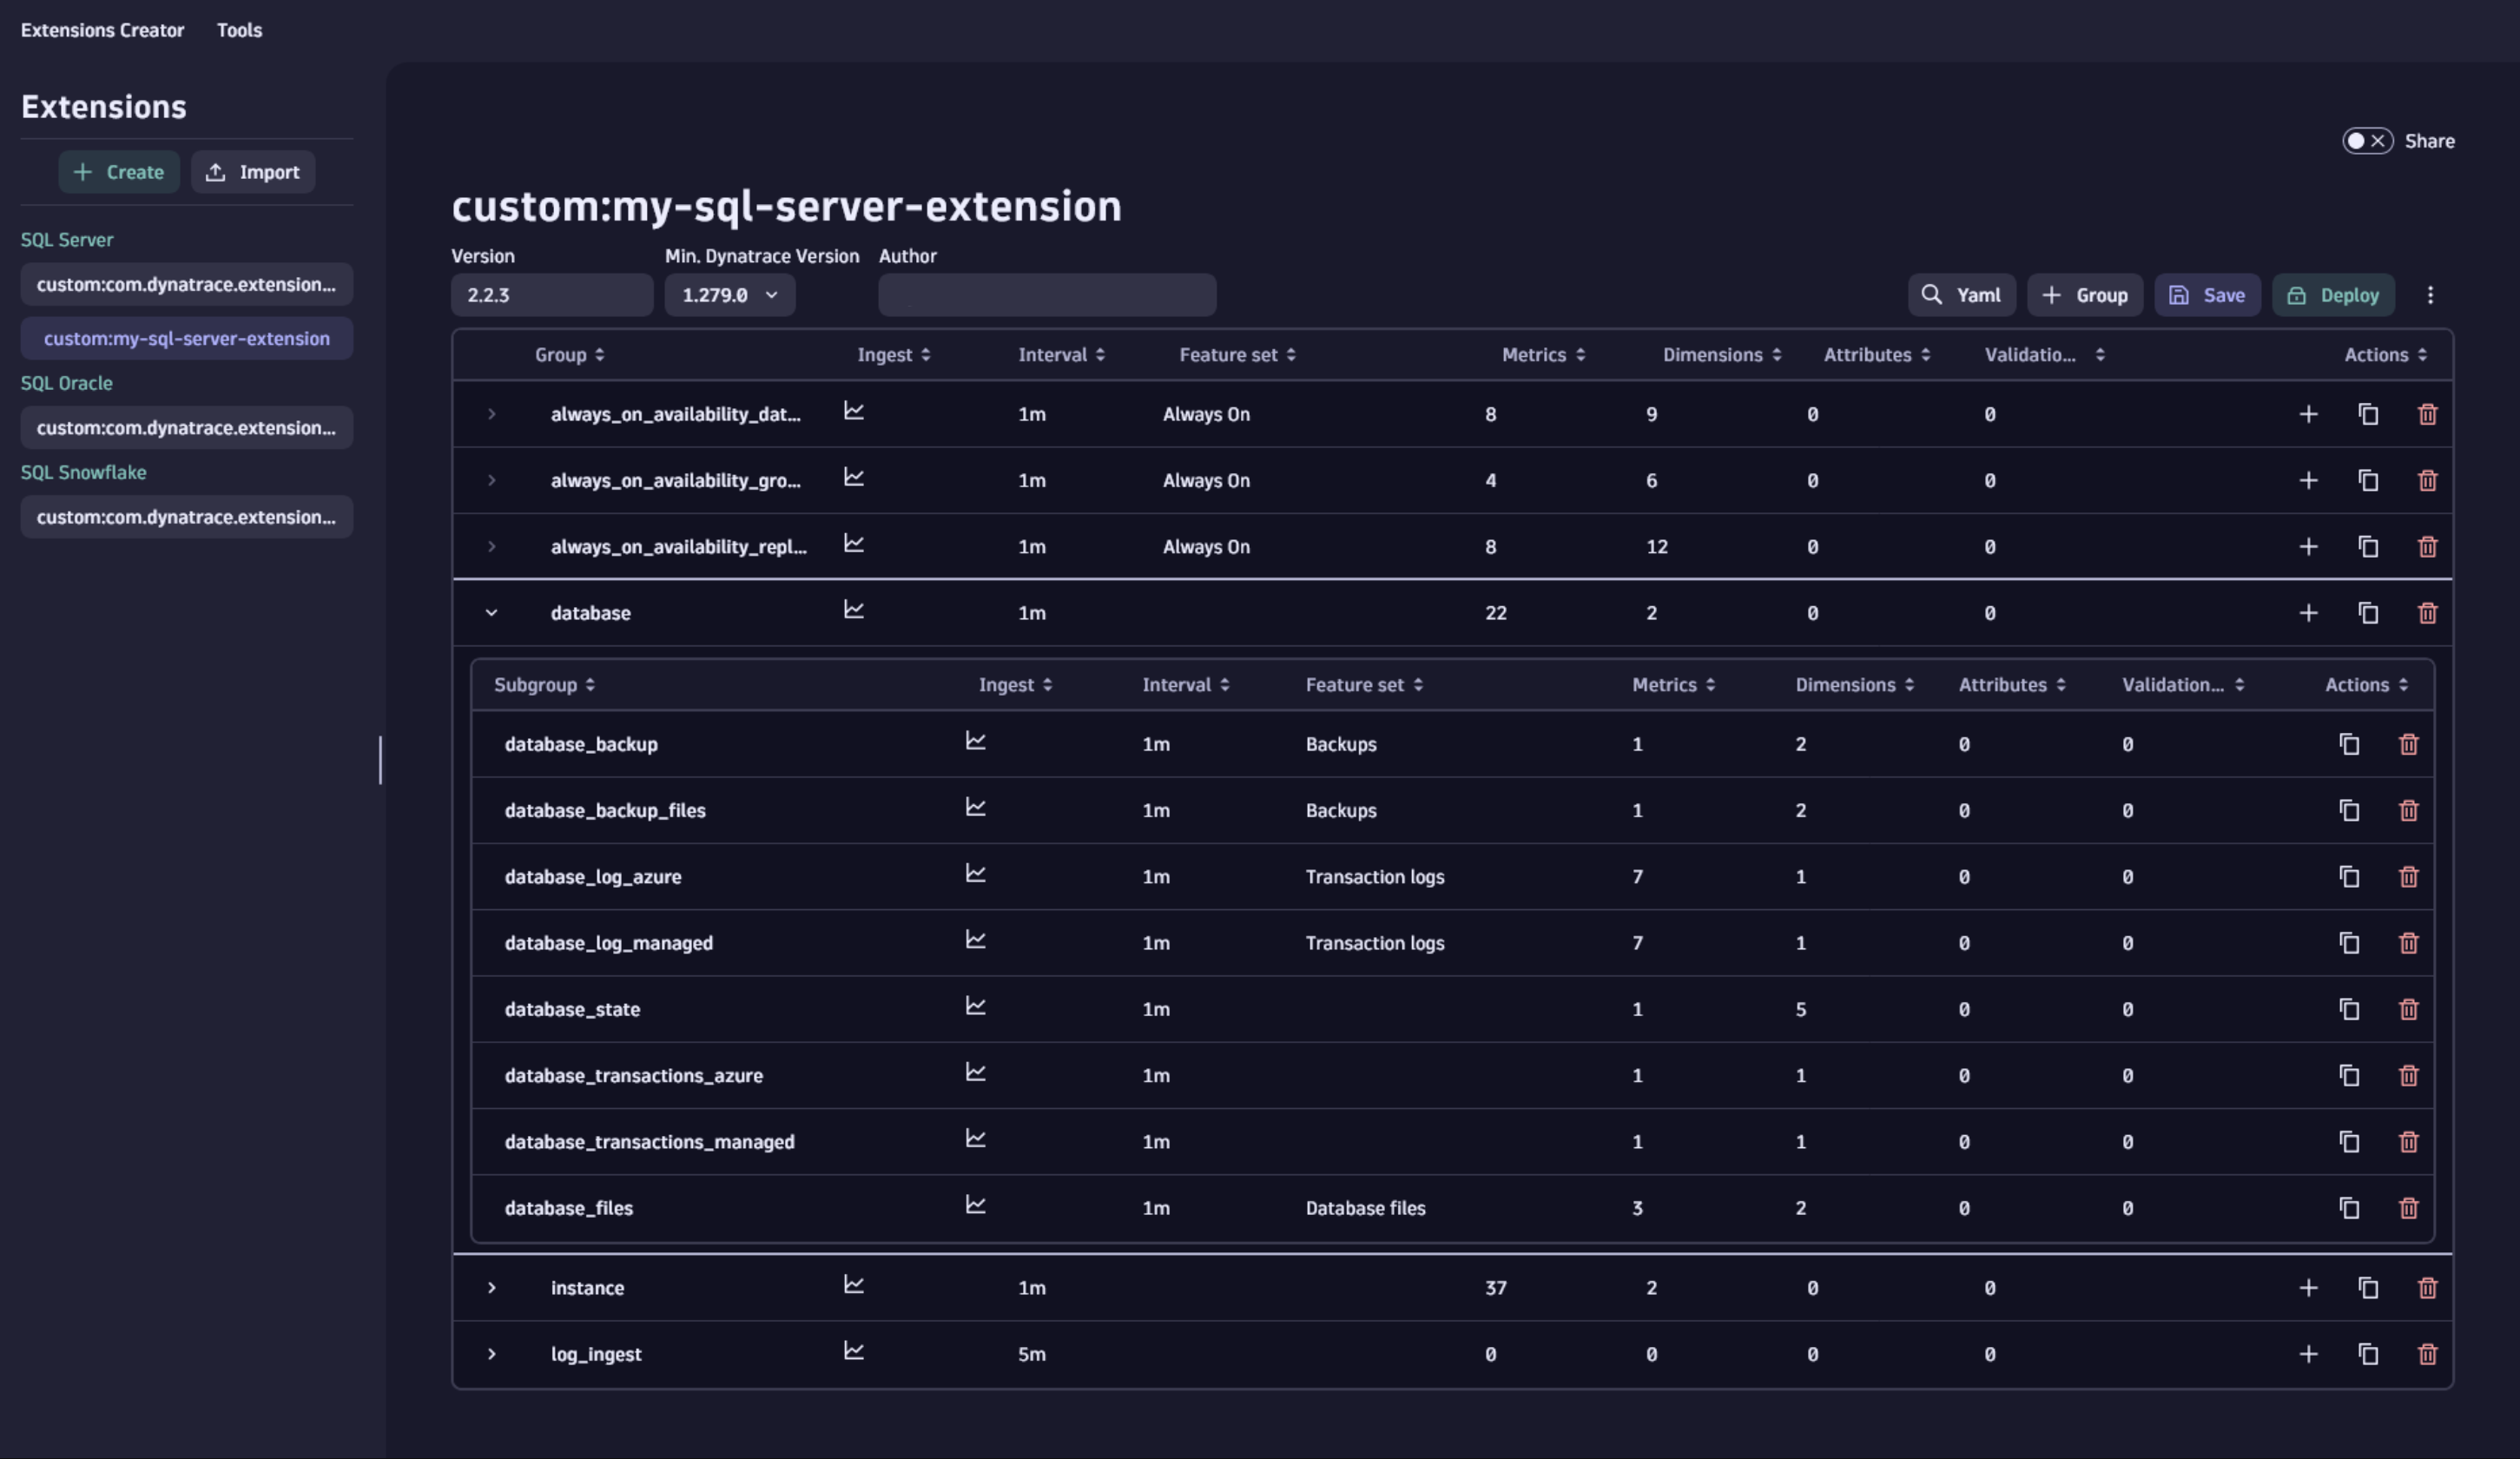Click ingest icon for database group
The image size is (2520, 1459).
pos(853,611)
